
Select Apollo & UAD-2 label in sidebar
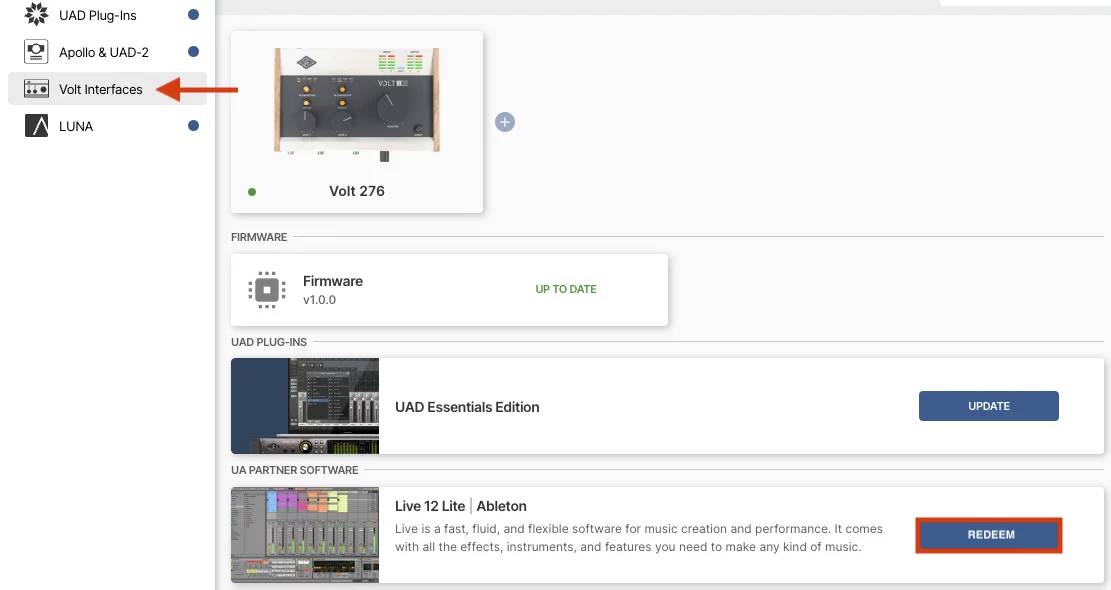pyautogui.click(x=103, y=52)
